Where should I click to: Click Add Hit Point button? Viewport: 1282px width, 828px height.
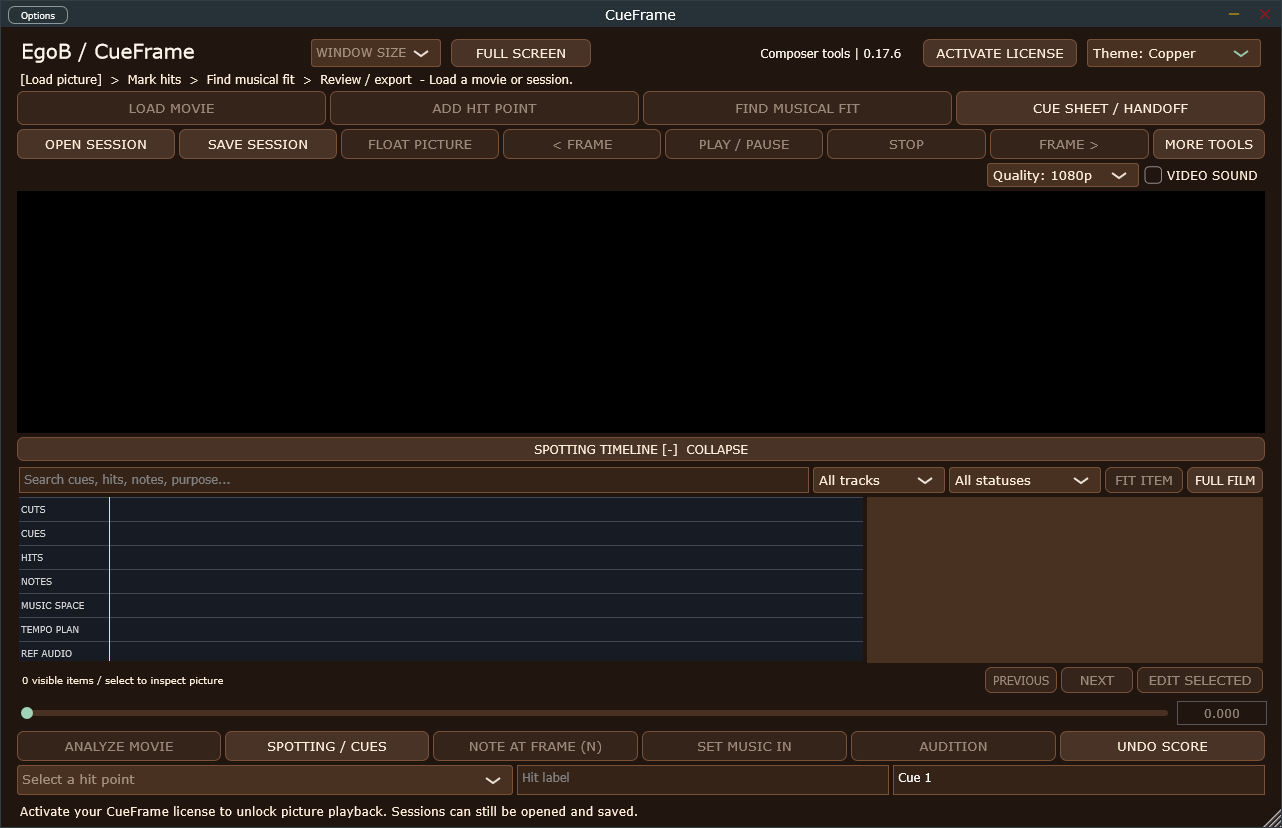coord(484,108)
